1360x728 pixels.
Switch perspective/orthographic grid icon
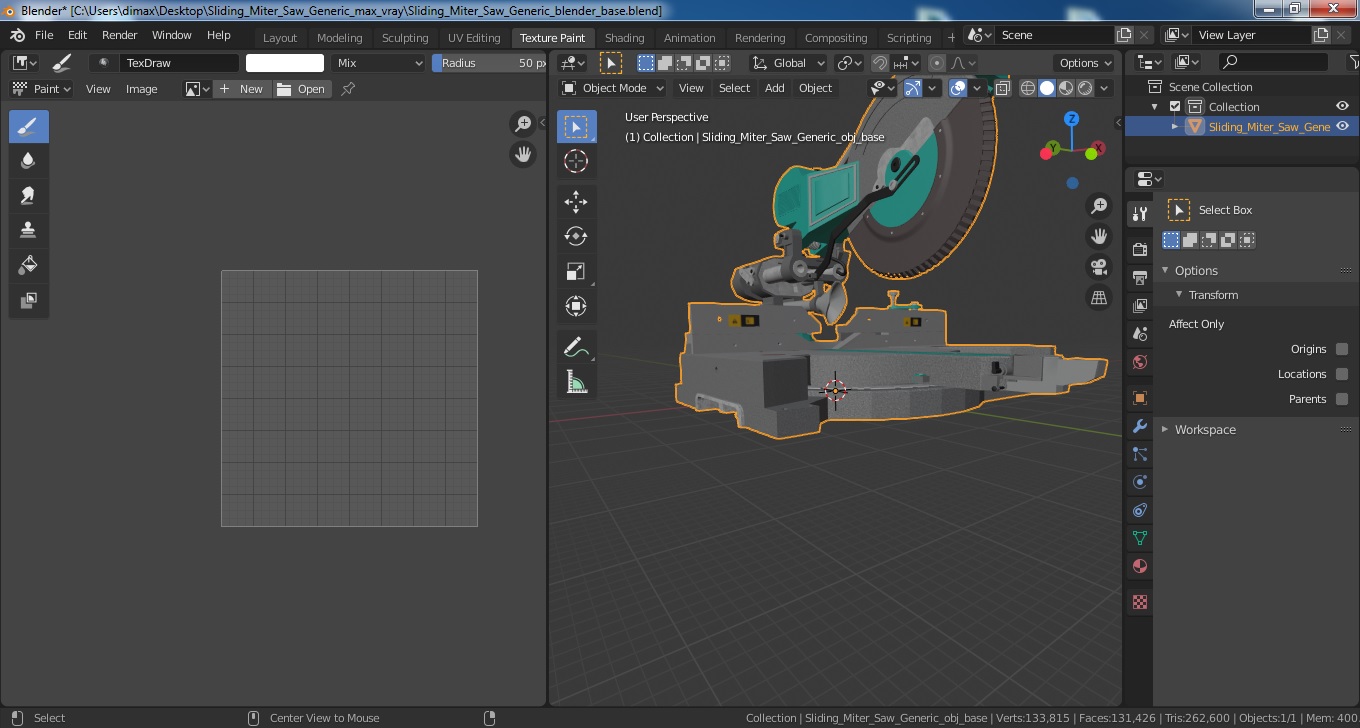(1099, 298)
